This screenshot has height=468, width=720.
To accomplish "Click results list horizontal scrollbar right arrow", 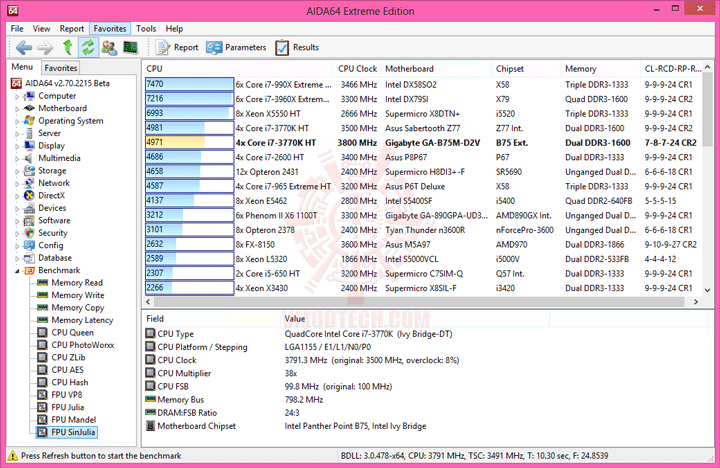I will pyautogui.click(x=696, y=302).
